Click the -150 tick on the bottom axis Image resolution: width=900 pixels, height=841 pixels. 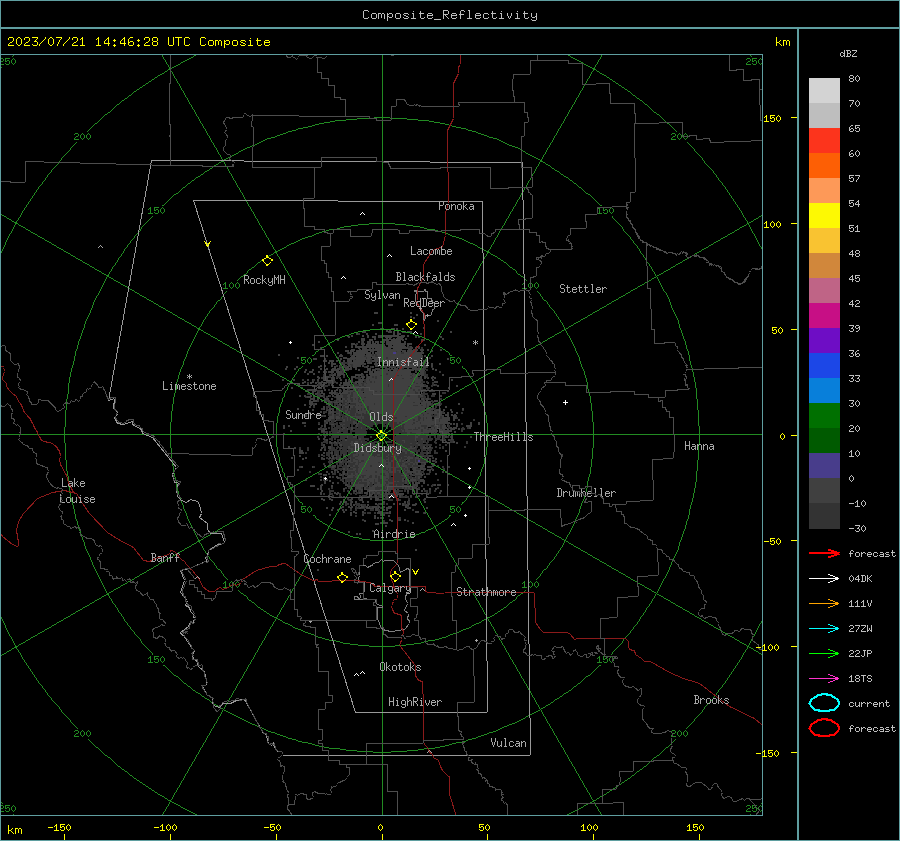[x=59, y=827]
